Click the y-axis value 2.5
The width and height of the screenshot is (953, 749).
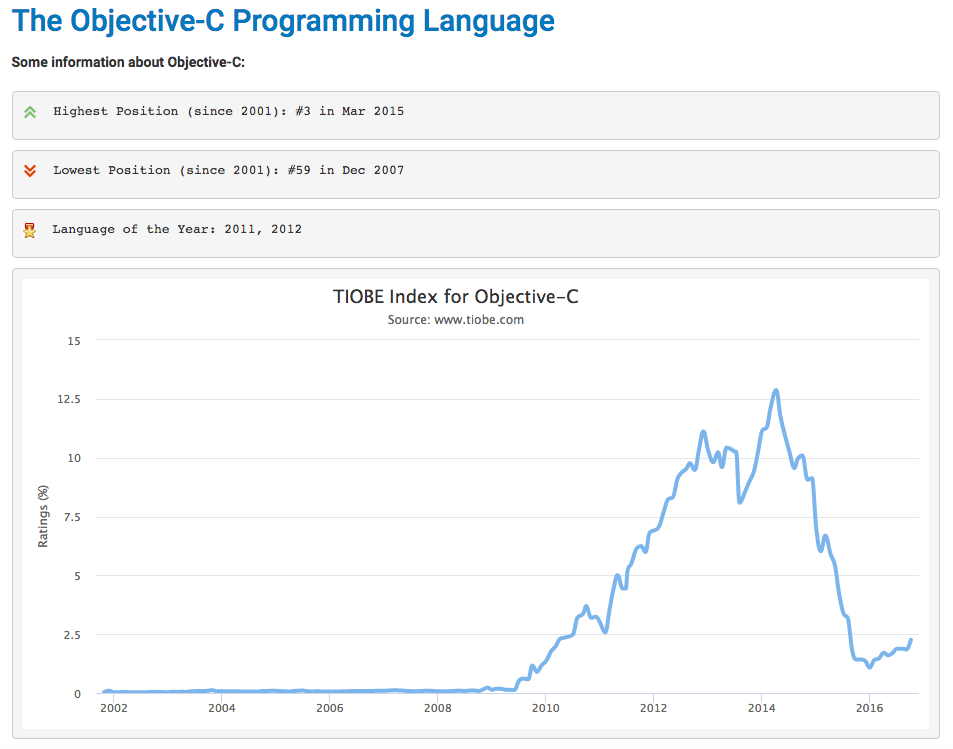(72, 635)
